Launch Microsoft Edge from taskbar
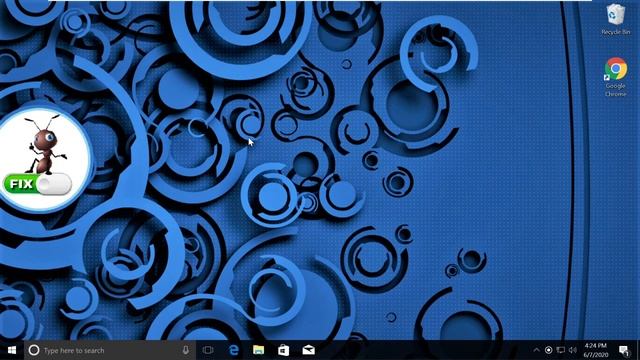The width and height of the screenshot is (640, 360). click(233, 350)
